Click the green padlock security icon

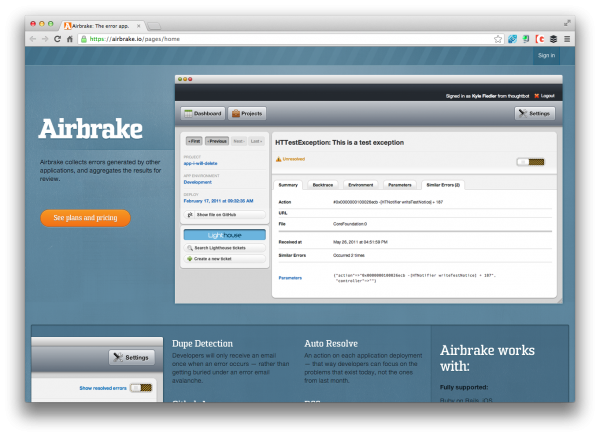click(84, 39)
